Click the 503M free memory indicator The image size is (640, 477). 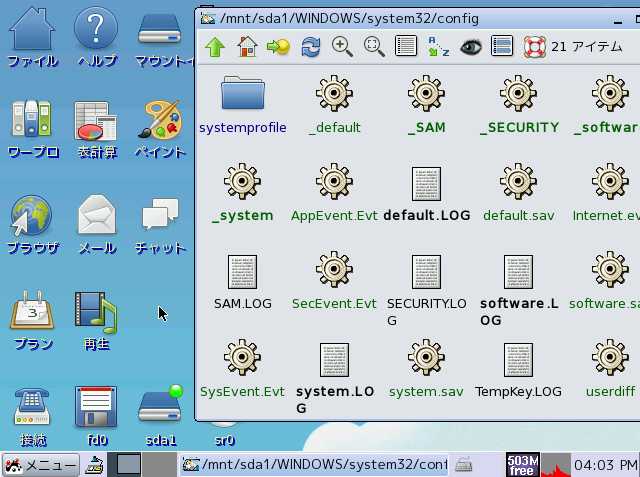[x=523, y=465]
